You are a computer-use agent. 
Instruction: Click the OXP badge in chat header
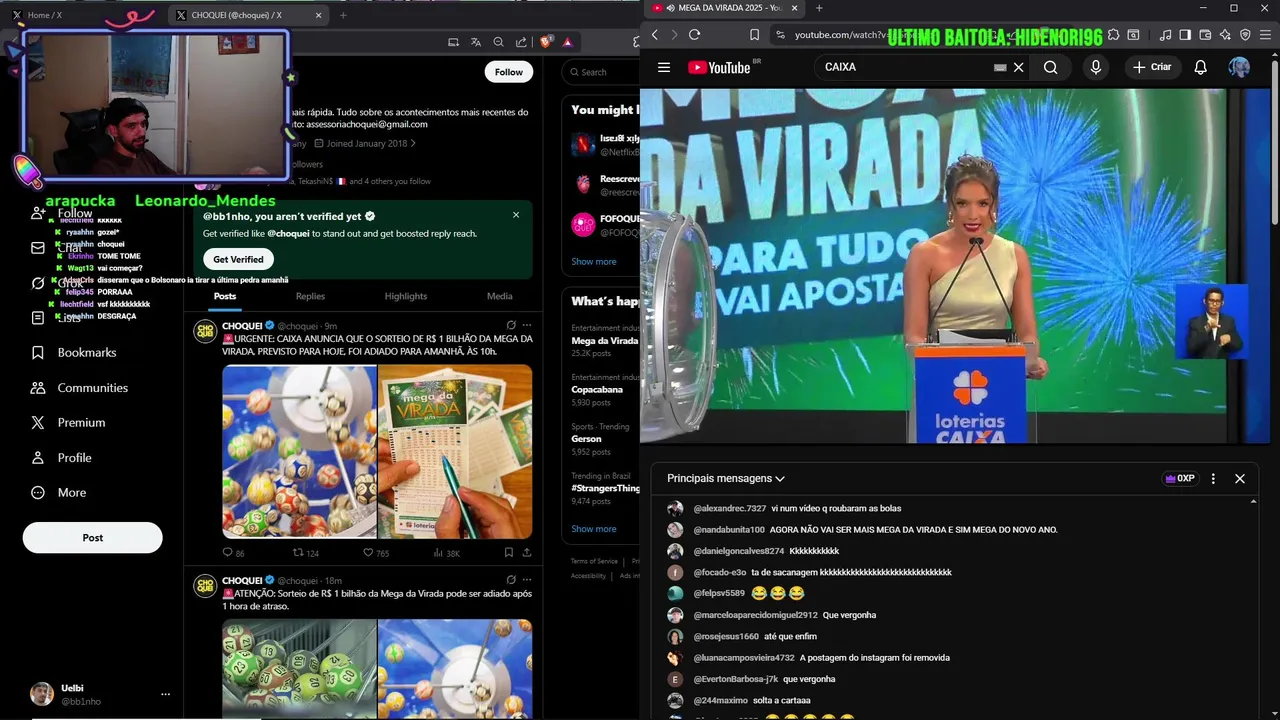point(1180,479)
